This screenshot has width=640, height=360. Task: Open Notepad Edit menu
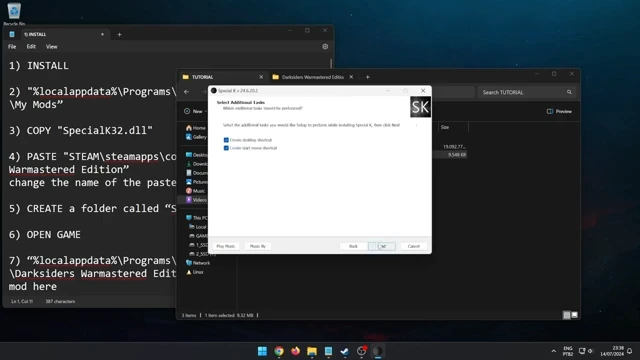tap(31, 47)
